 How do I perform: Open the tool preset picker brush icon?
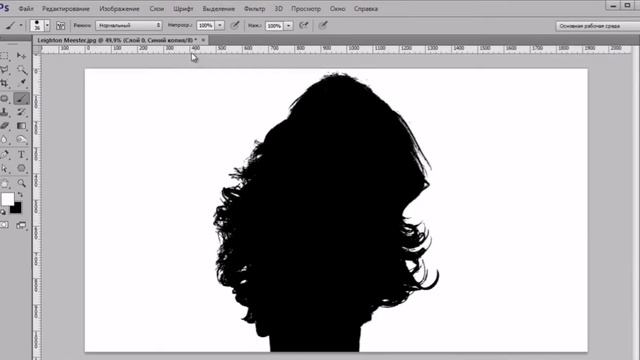(10, 25)
